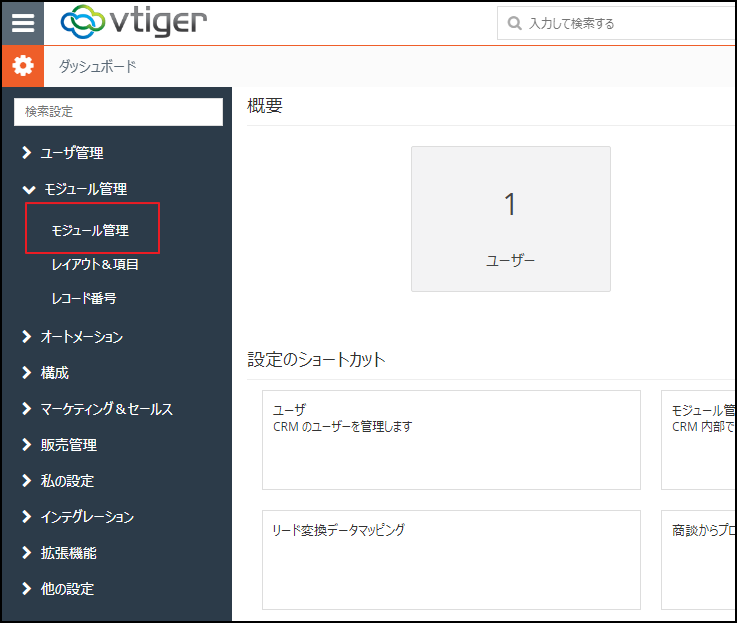Open リード変換データマッピング shortcut card

click(x=451, y=559)
